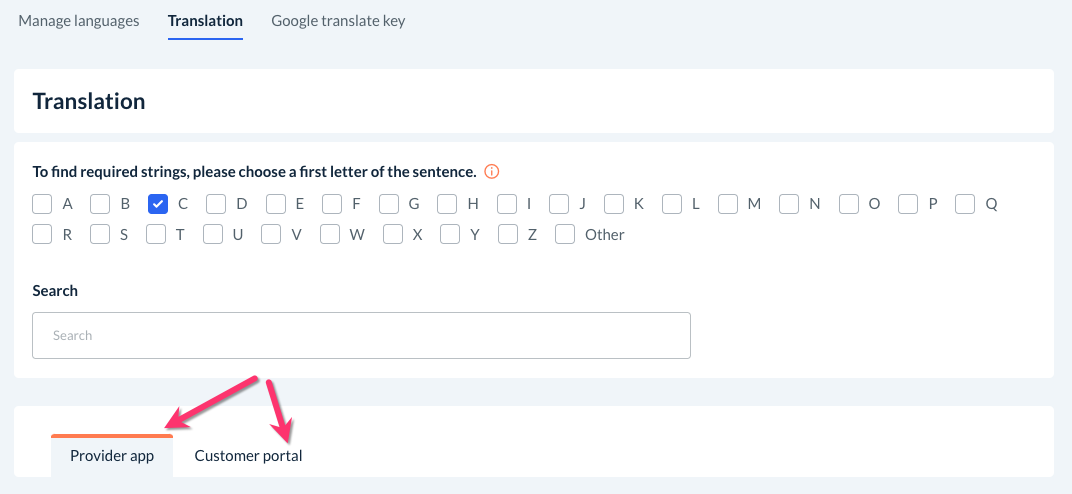Enable the letter Z checkbox

pyautogui.click(x=508, y=235)
